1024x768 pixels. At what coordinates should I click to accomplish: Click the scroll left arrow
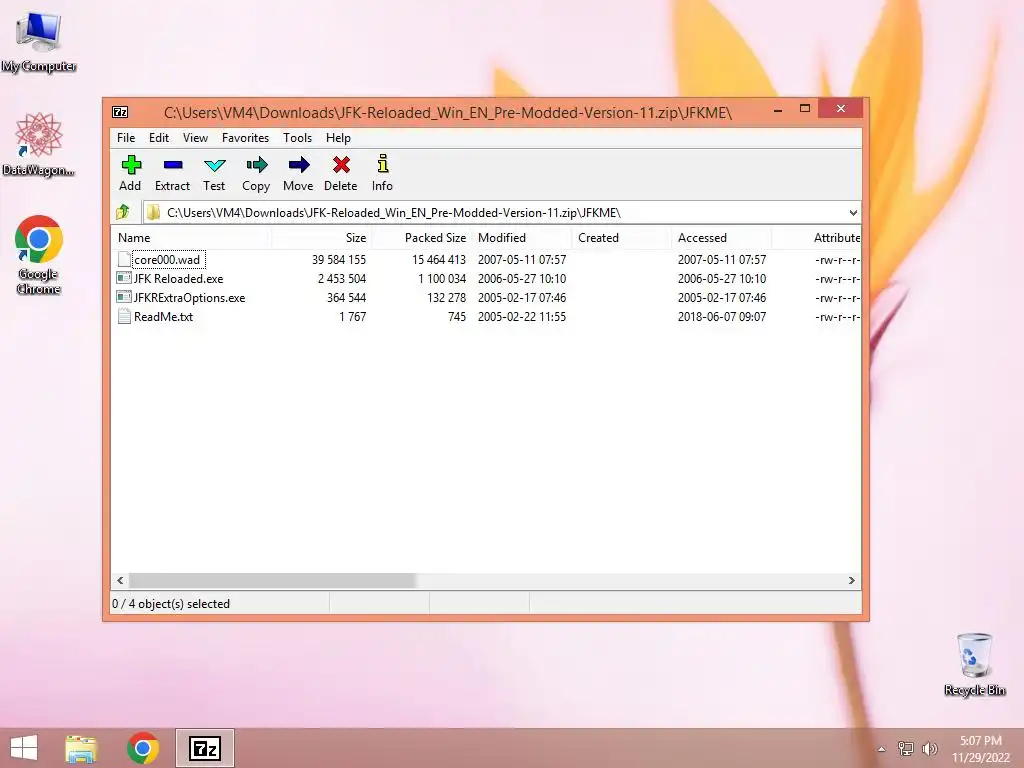click(x=120, y=580)
